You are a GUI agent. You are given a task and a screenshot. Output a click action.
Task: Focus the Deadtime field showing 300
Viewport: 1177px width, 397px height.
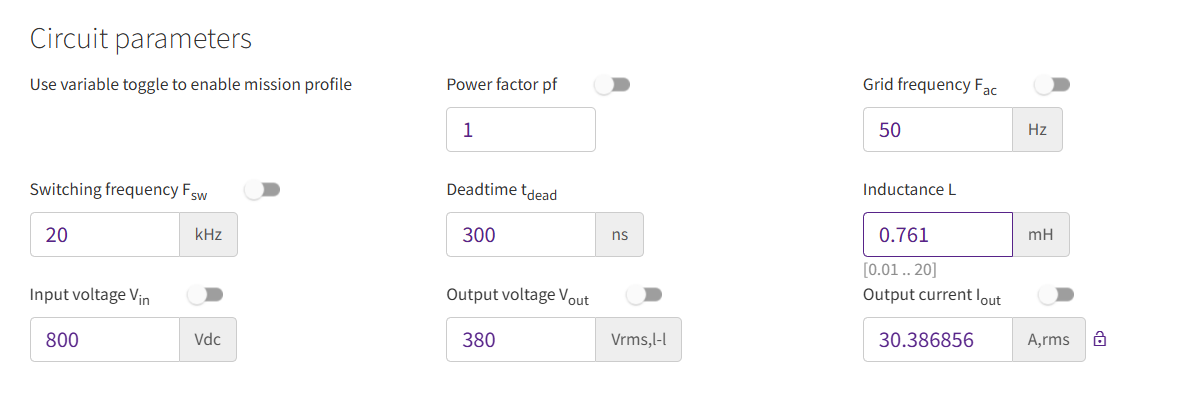(x=521, y=235)
